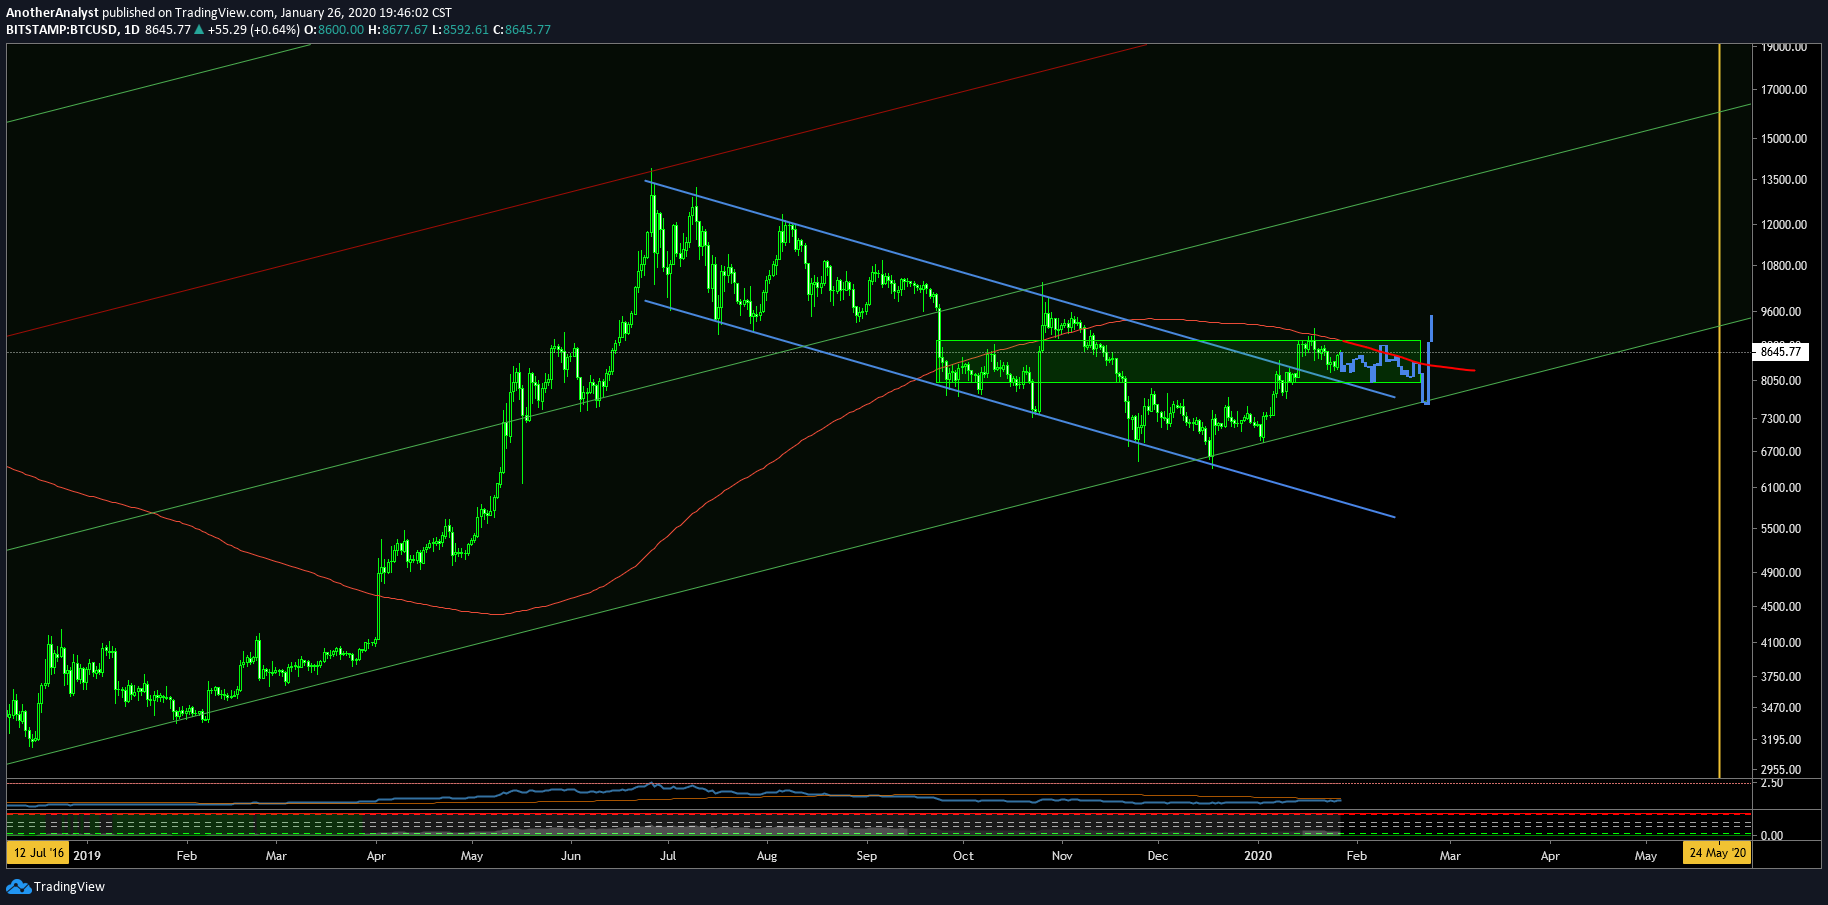Click the 19000.00 price axis label
Screen dimensions: 1828x905
1784,47
